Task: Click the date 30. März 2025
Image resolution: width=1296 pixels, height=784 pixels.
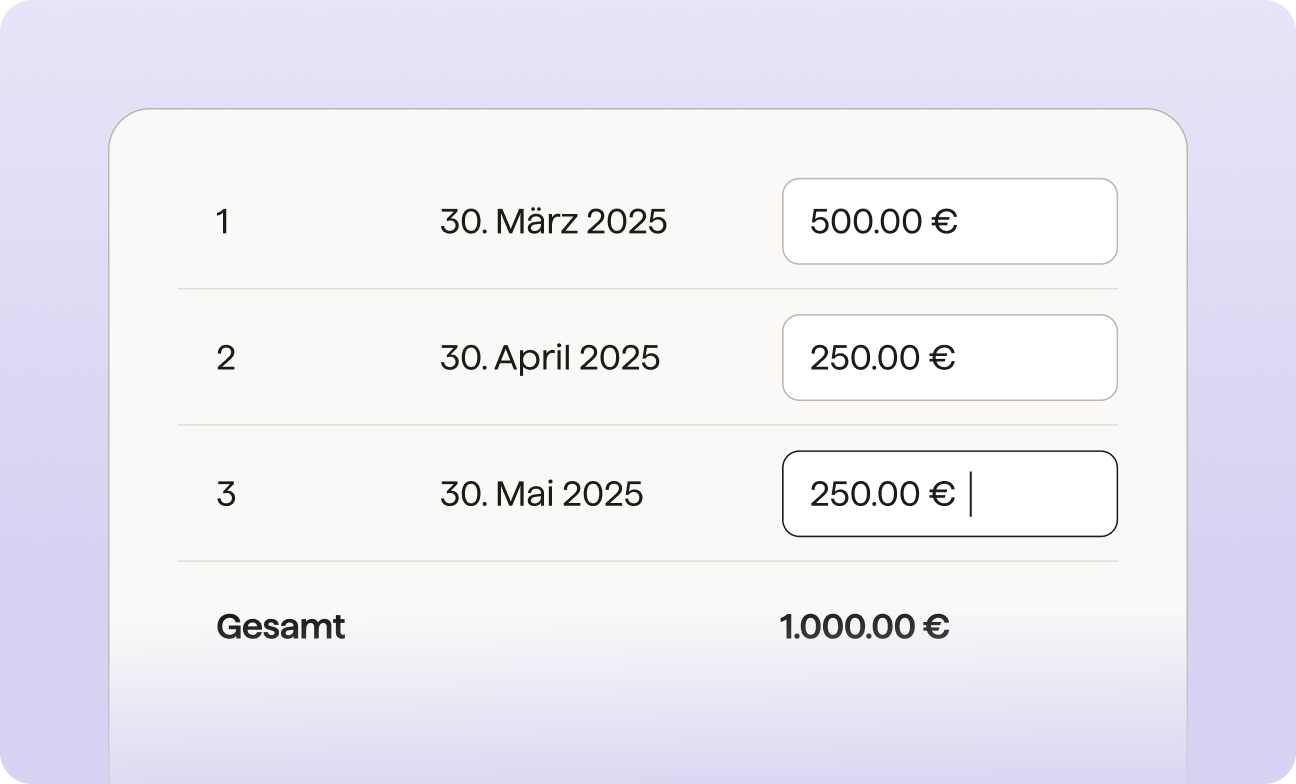Action: 553,222
